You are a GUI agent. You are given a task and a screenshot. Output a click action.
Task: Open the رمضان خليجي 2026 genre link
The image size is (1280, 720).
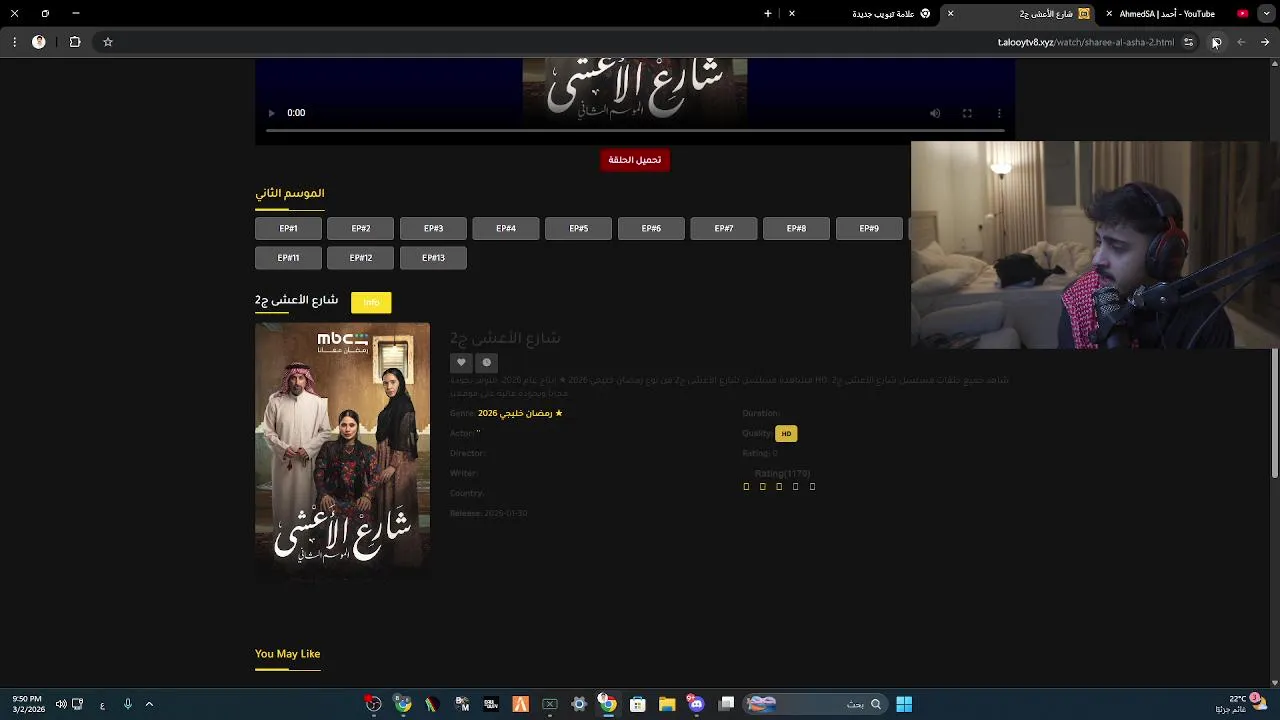(x=520, y=413)
